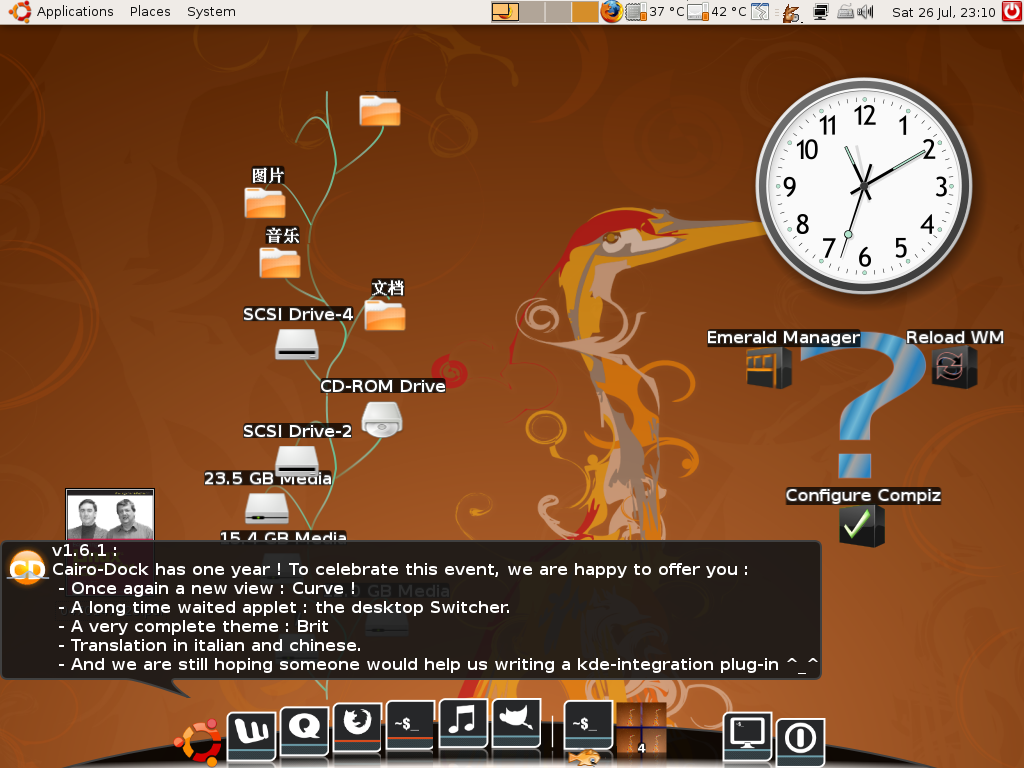This screenshot has width=1024, height=768.
Task: Open the 'Q' chat application in dock
Action: coord(304,731)
